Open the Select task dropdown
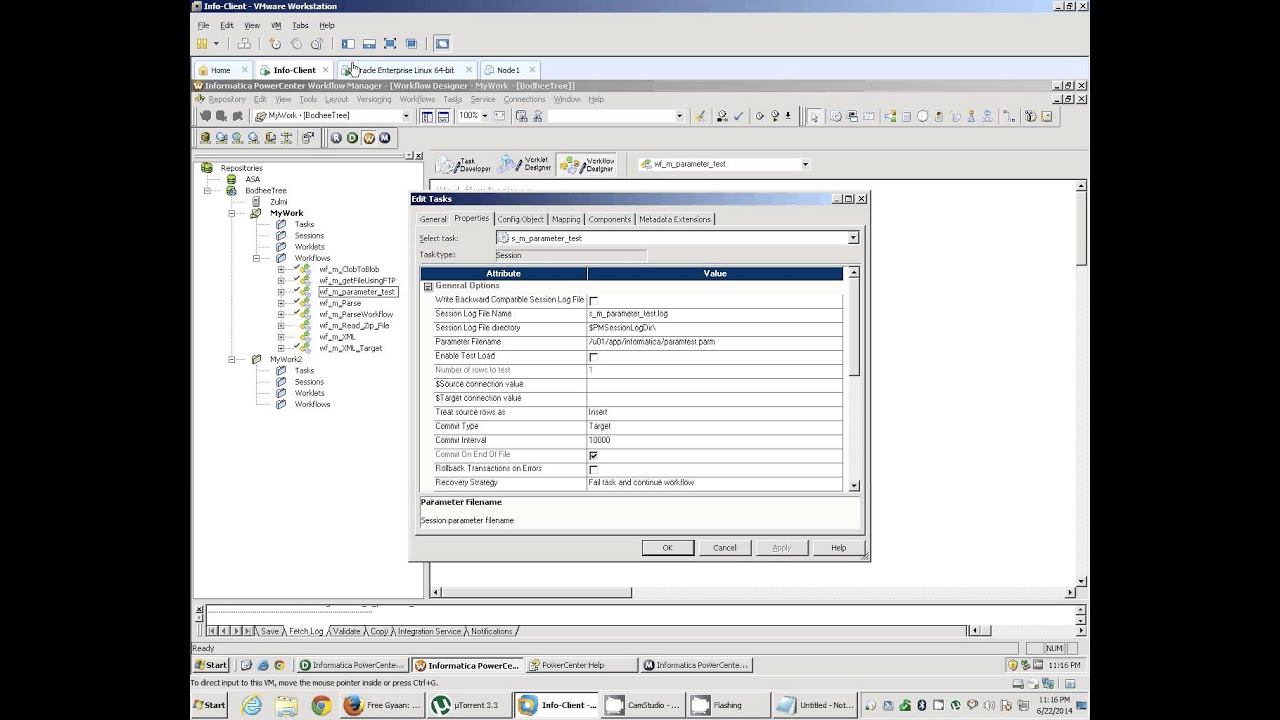The image size is (1280, 720). (853, 238)
